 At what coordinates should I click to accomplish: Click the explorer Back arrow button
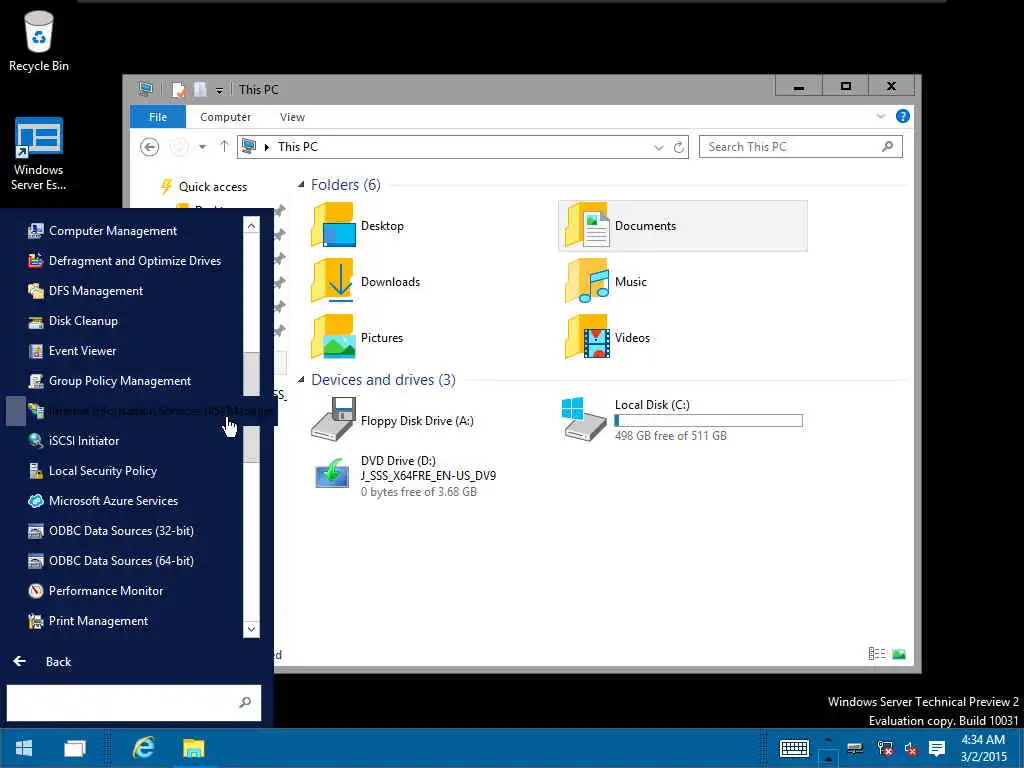150,147
